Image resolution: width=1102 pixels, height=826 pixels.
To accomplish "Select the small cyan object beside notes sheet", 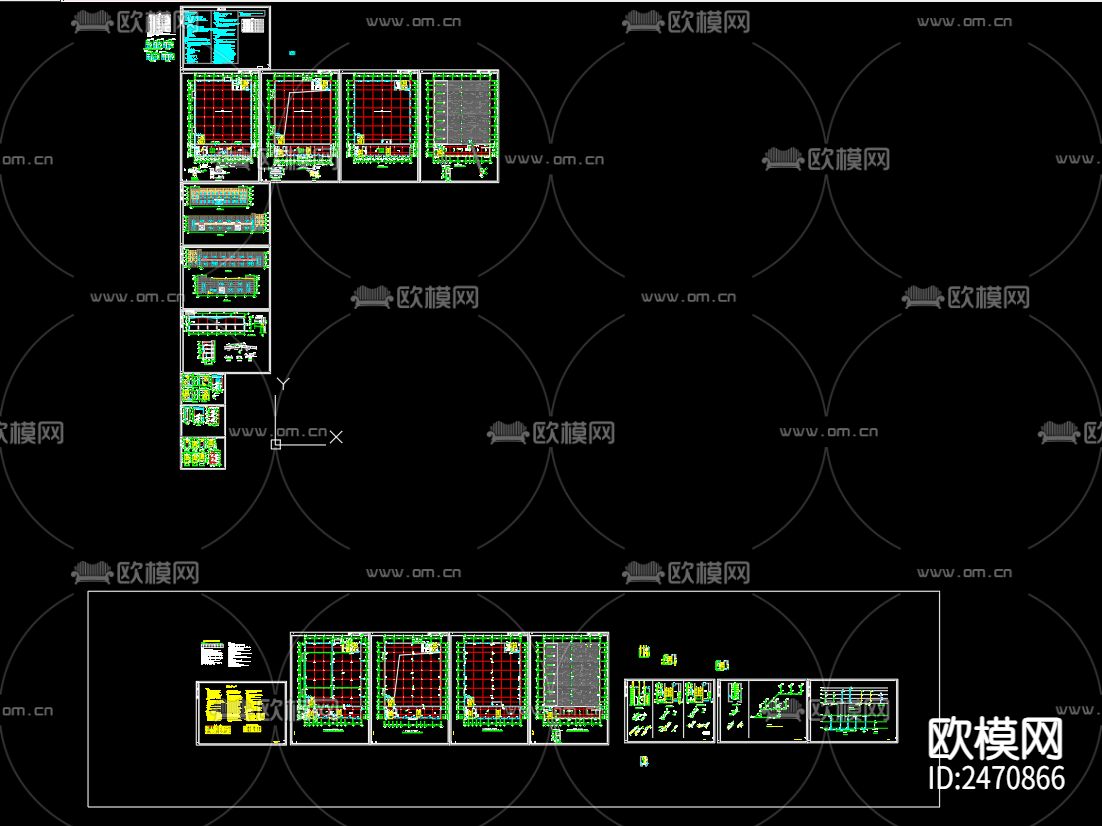I will [292, 53].
